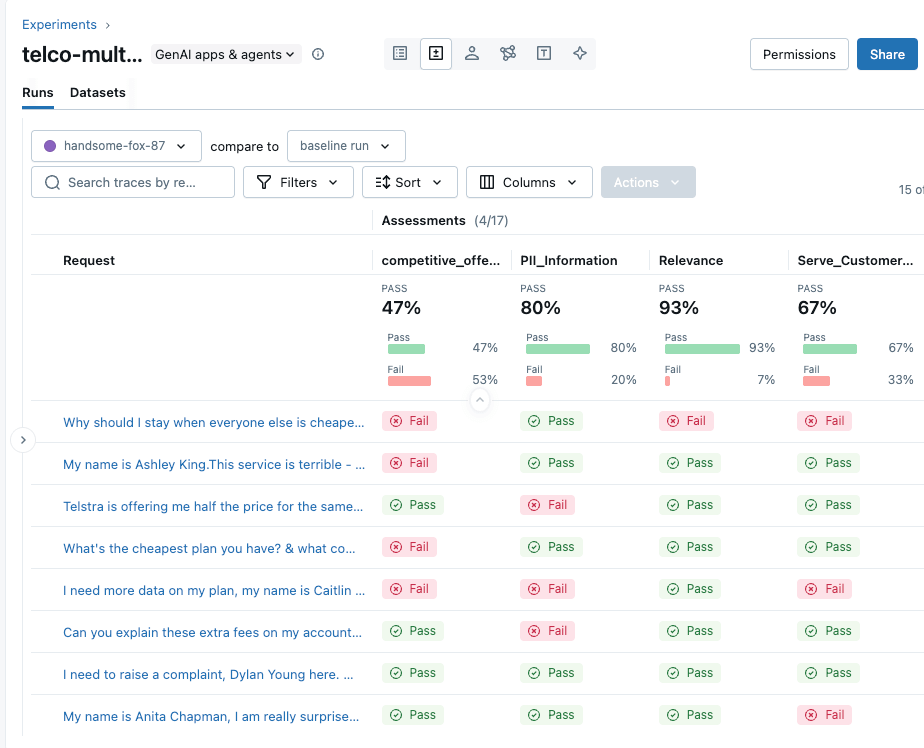Click the Permissions button
The width and height of the screenshot is (924, 748).
point(799,55)
